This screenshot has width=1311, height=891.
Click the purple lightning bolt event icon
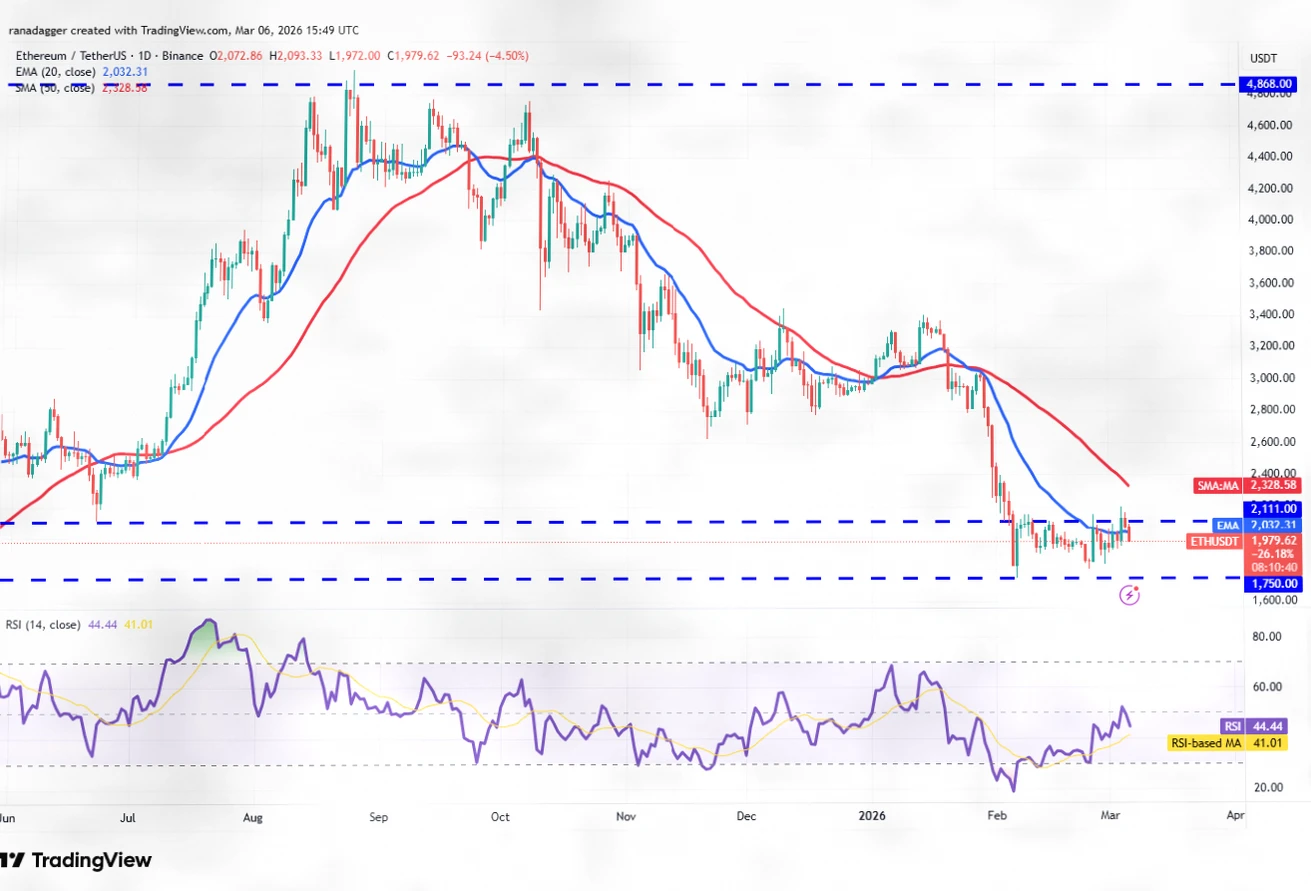(x=1130, y=595)
